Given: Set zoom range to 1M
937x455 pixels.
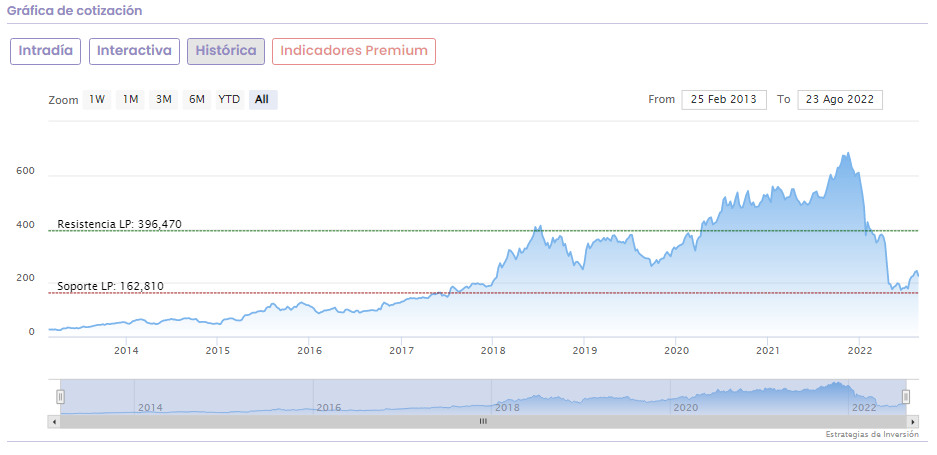Looking at the screenshot, I should point(130,100).
